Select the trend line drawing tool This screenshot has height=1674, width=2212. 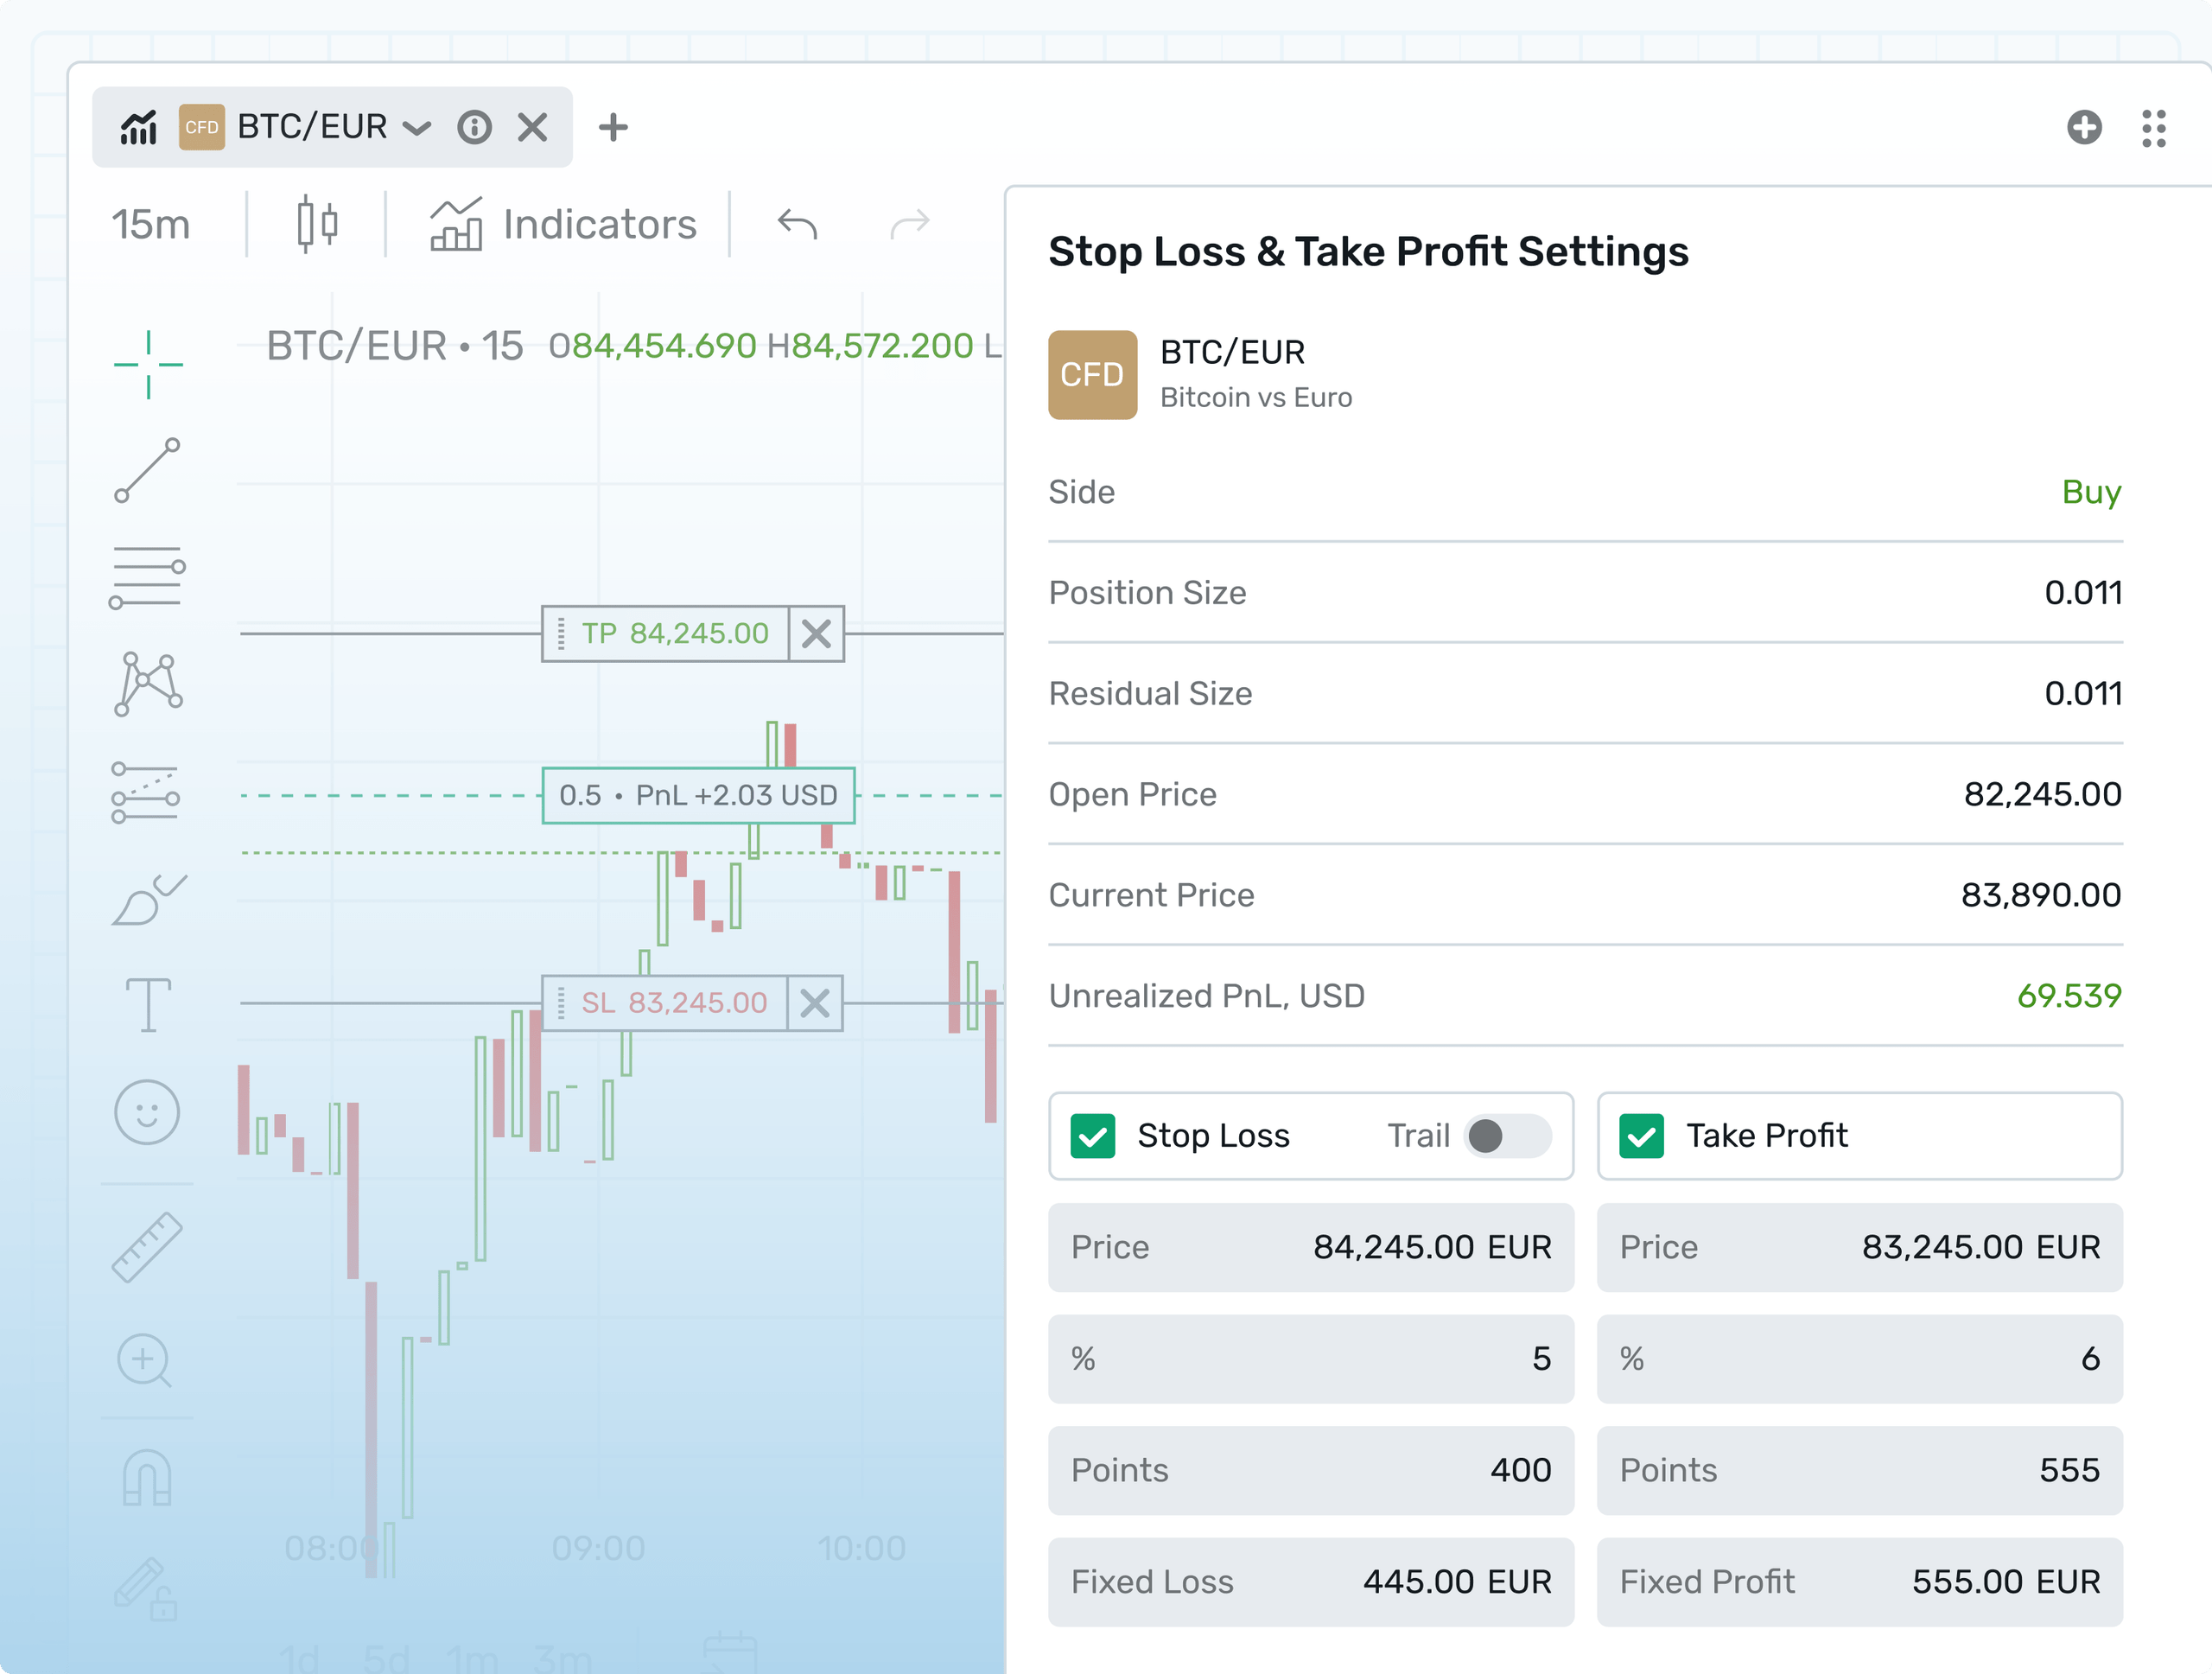click(x=148, y=470)
